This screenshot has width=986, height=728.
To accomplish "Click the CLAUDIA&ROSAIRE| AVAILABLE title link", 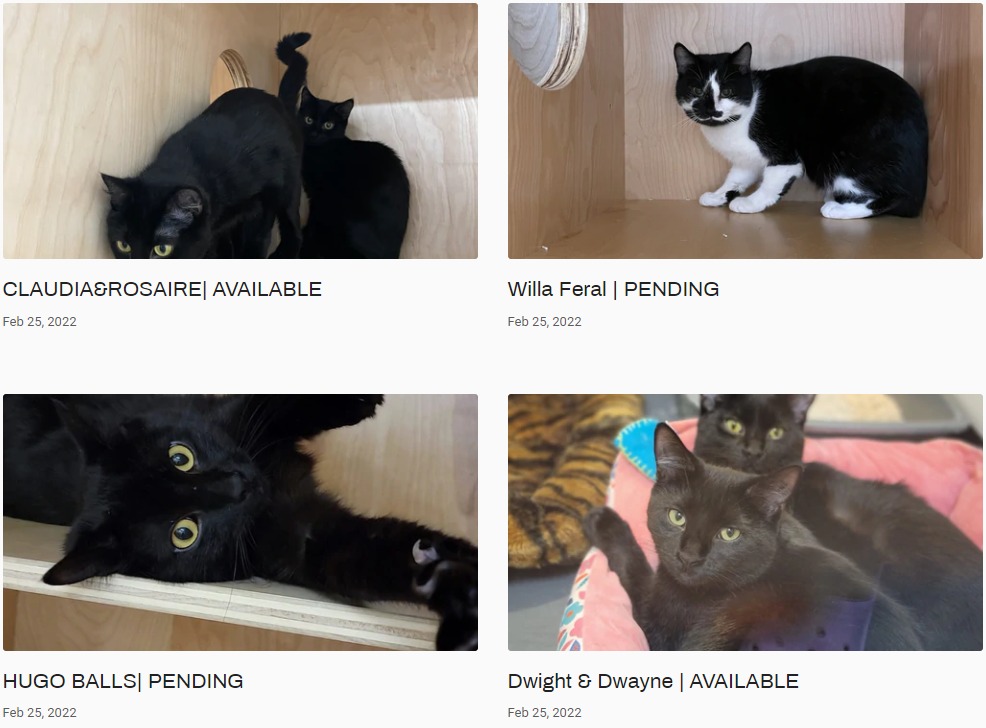I will pyautogui.click(x=162, y=289).
